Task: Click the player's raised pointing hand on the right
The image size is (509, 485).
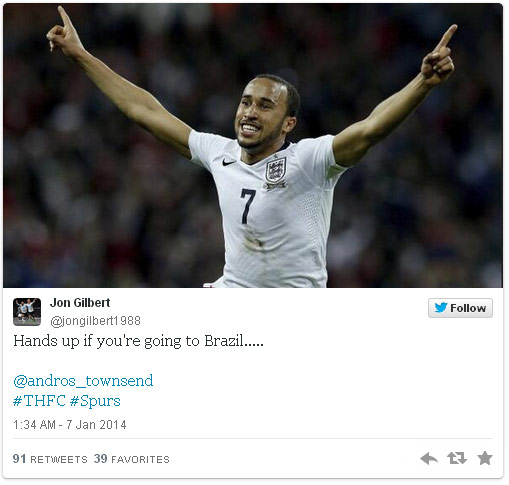Action: click(x=439, y=55)
